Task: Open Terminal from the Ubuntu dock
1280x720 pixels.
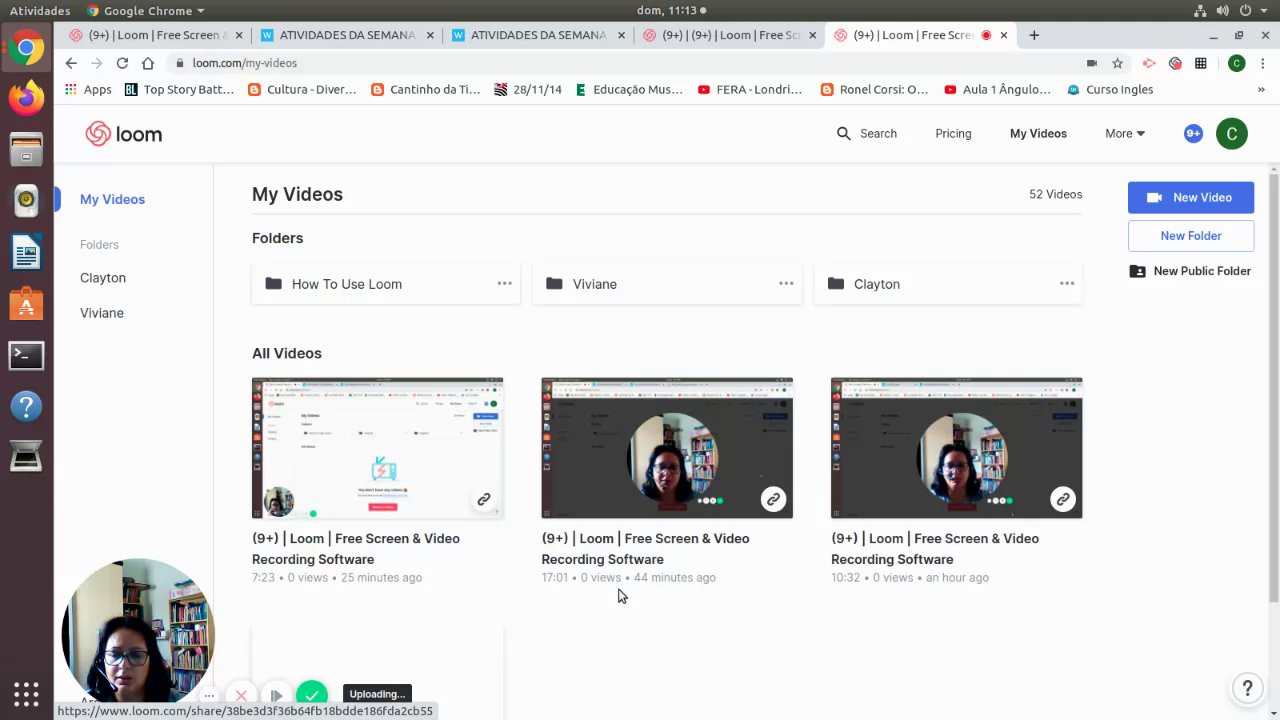Action: [26, 355]
